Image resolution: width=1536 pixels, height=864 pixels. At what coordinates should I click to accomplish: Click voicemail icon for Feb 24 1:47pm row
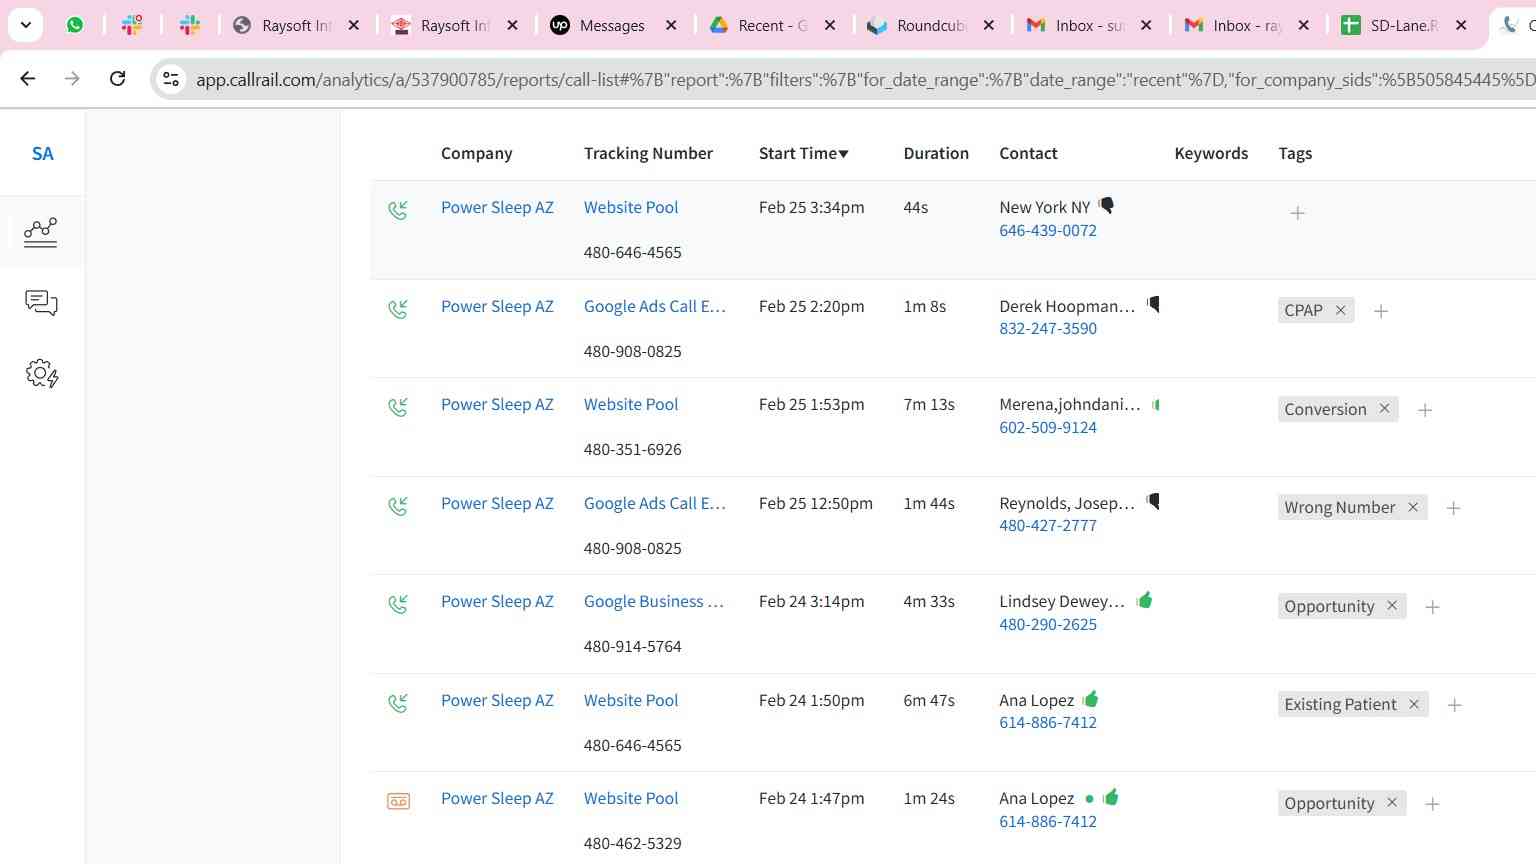(x=398, y=801)
